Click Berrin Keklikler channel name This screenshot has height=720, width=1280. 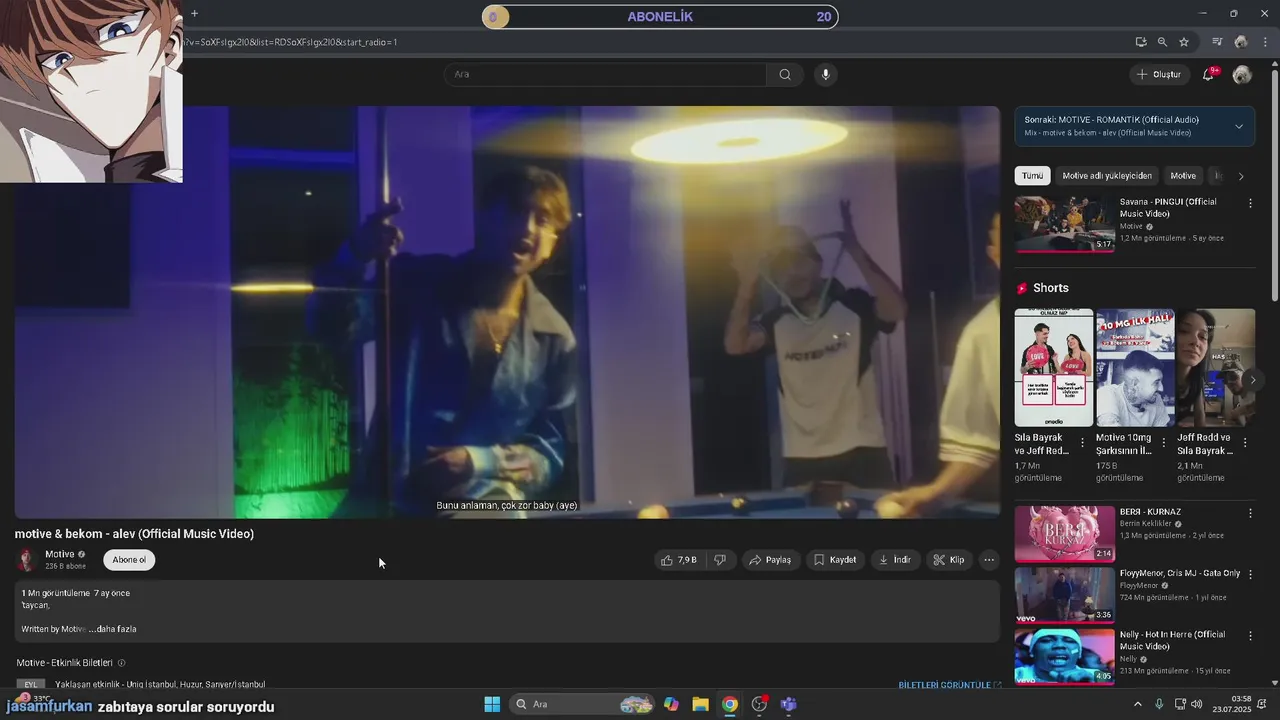click(x=1144, y=524)
